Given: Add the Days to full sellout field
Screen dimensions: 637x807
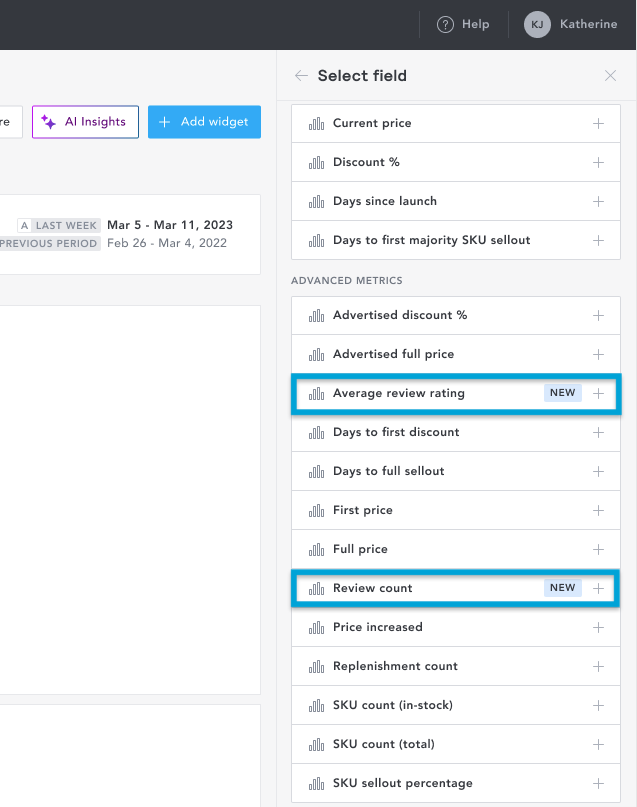Looking at the screenshot, I should pyautogui.click(x=598, y=471).
